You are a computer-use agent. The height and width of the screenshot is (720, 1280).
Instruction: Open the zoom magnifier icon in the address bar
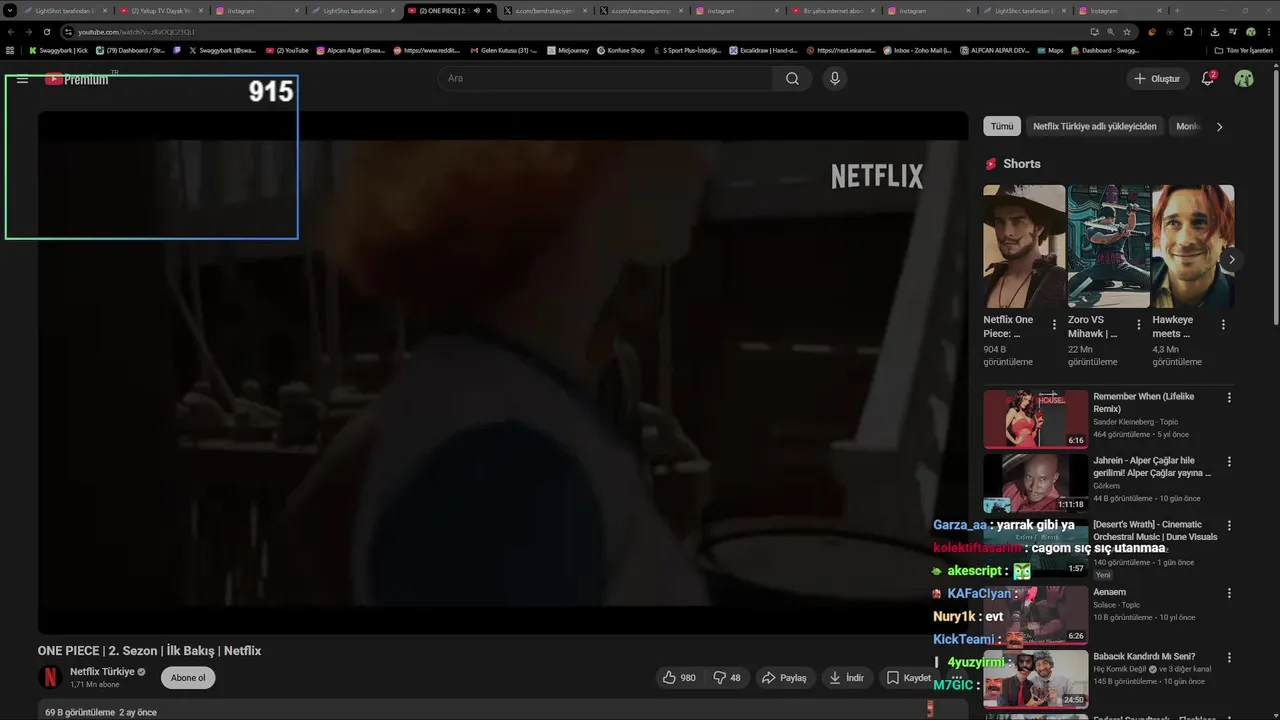[x=1110, y=32]
